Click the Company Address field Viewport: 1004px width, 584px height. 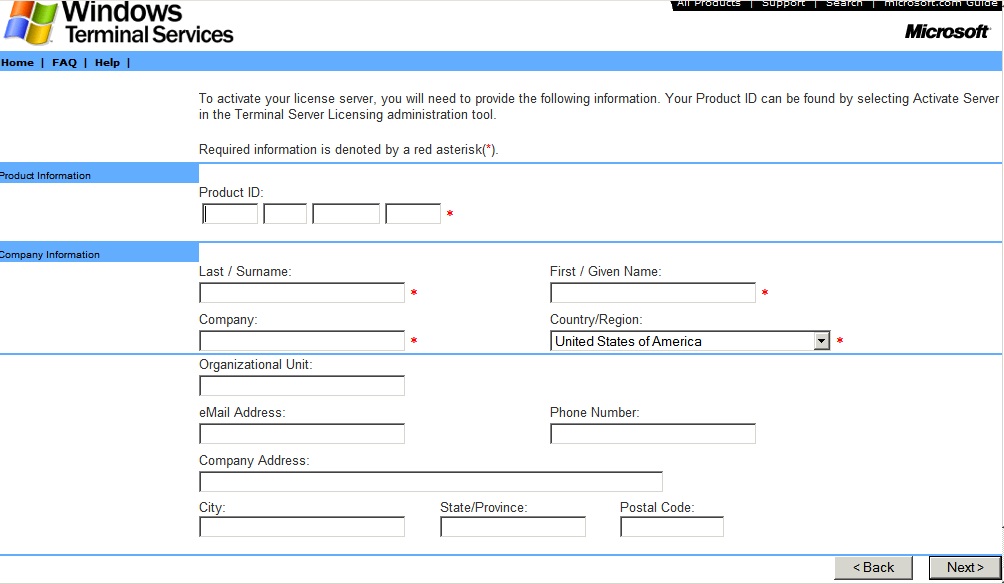431,482
